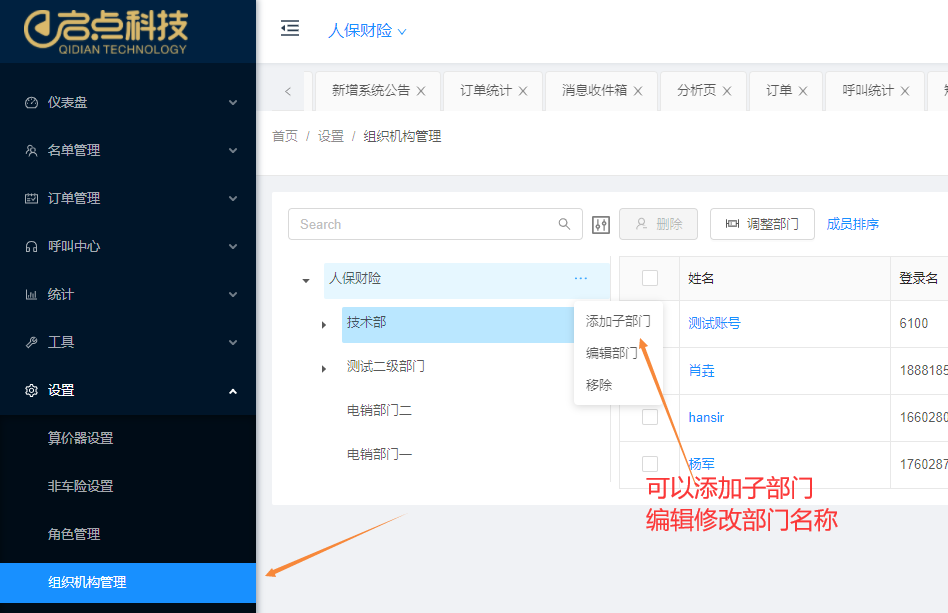Viewport: 948px width, 613px height.
Task: Expand the 技术部 tree node arrow
Action: click(324, 325)
